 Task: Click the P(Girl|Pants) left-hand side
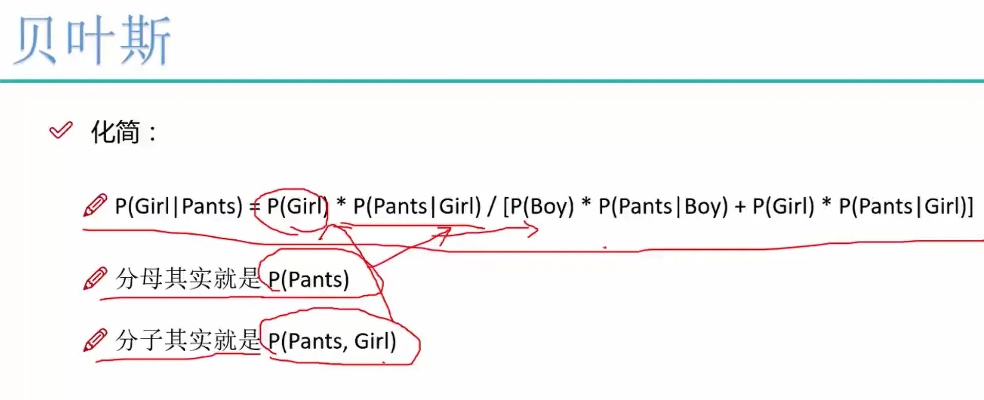pyautogui.click(x=179, y=208)
